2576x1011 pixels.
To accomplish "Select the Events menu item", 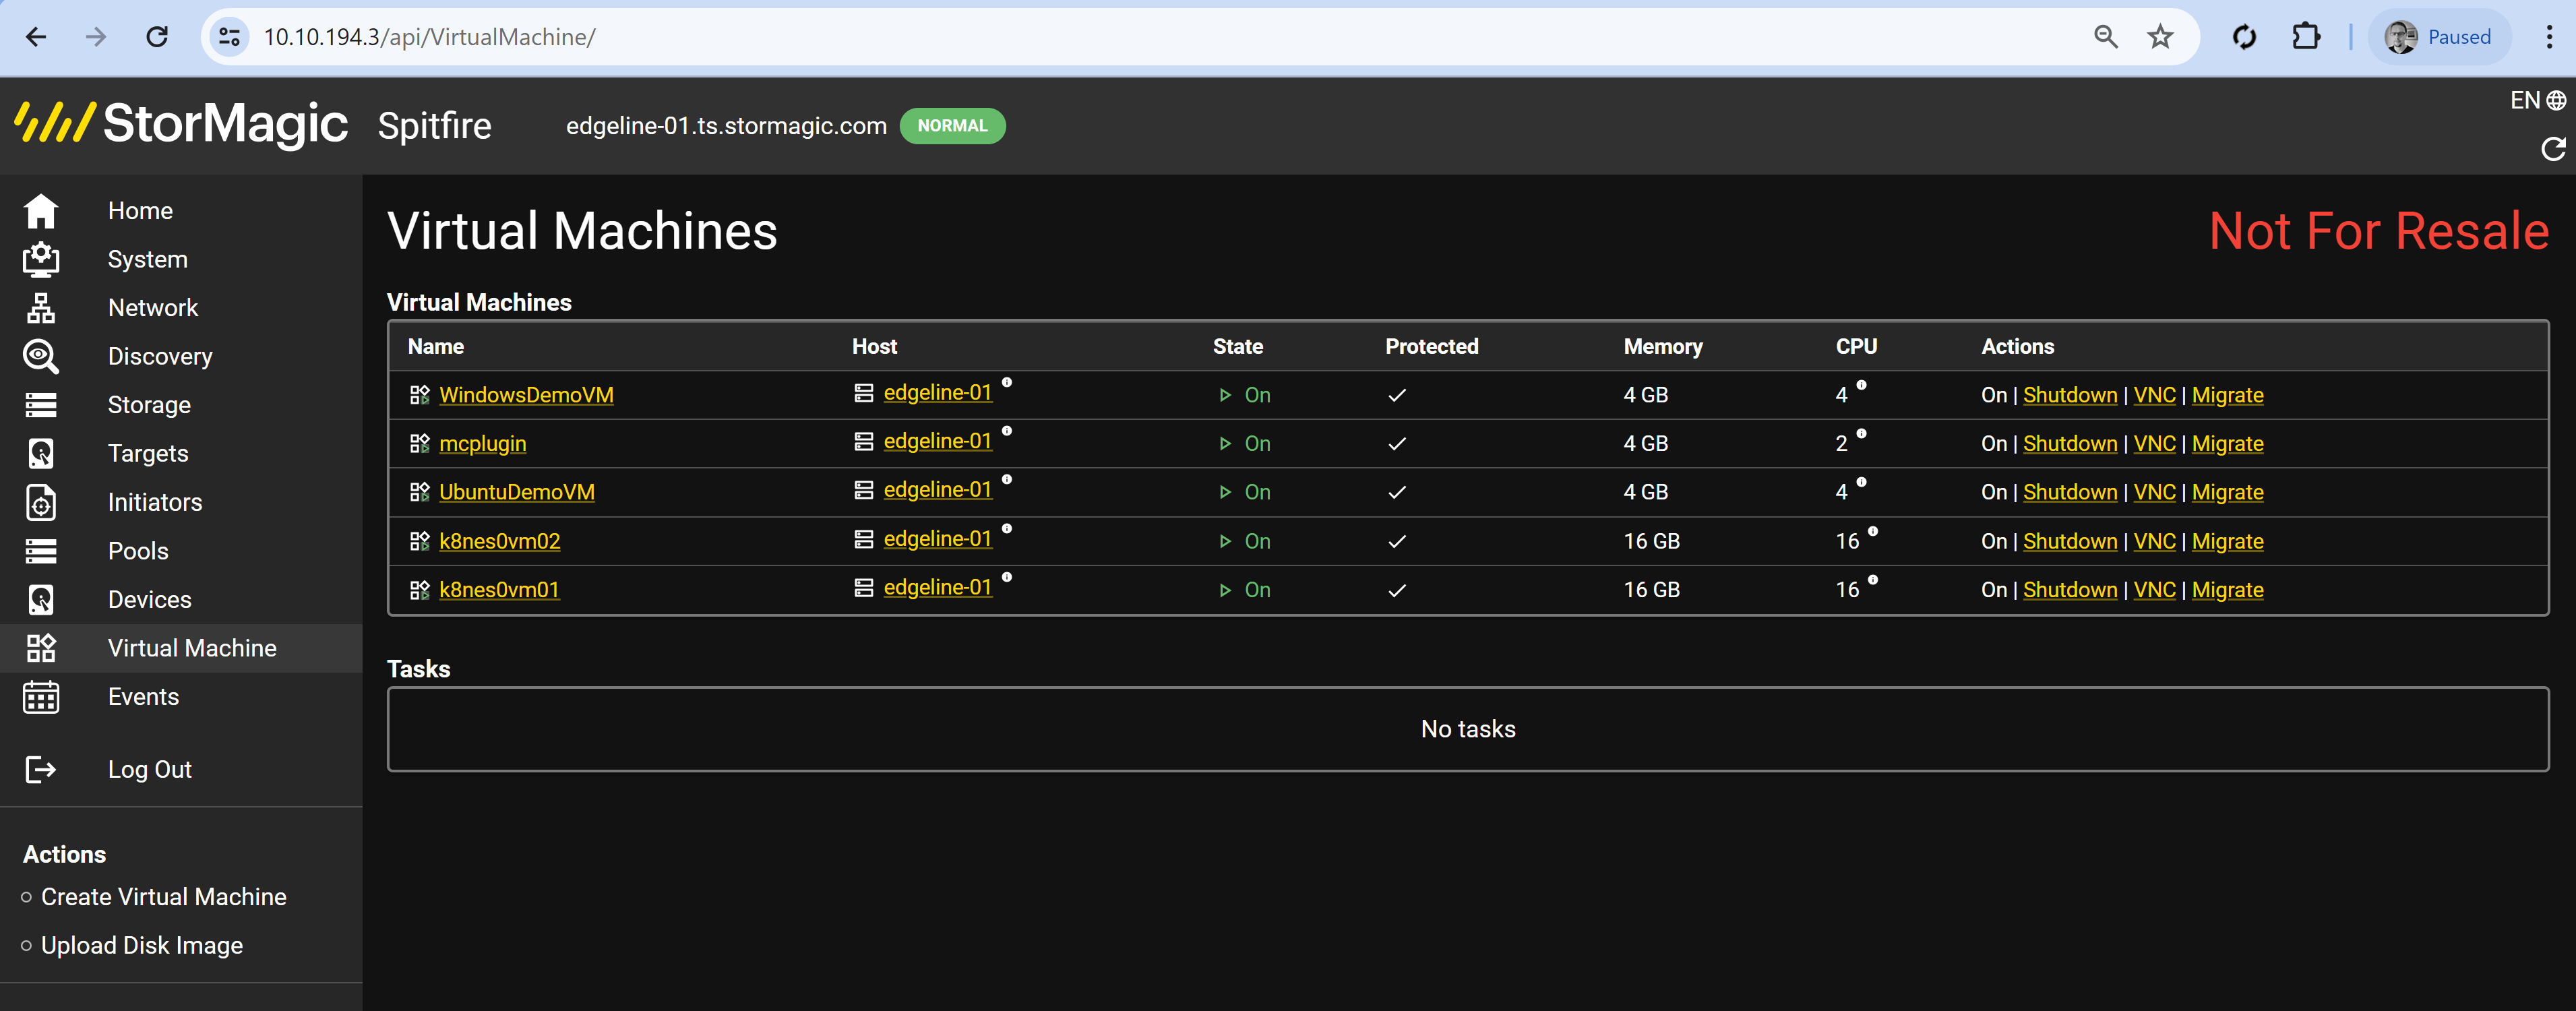I will pyautogui.click(x=143, y=697).
